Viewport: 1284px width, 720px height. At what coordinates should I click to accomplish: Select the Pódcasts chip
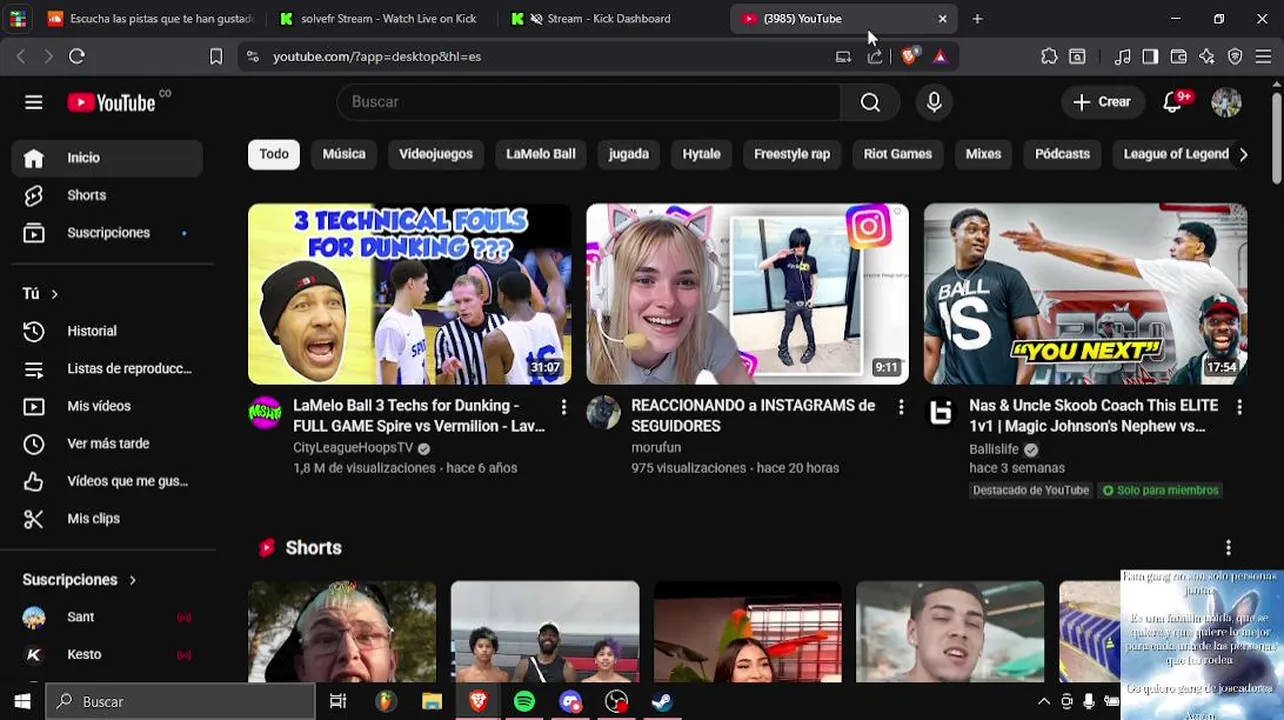(x=1062, y=154)
